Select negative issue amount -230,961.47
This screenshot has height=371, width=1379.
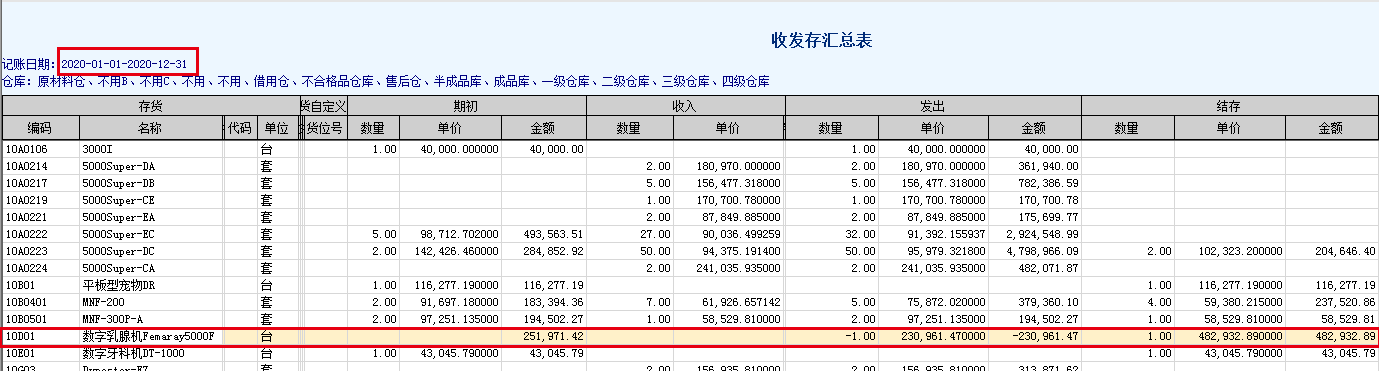1046,337
